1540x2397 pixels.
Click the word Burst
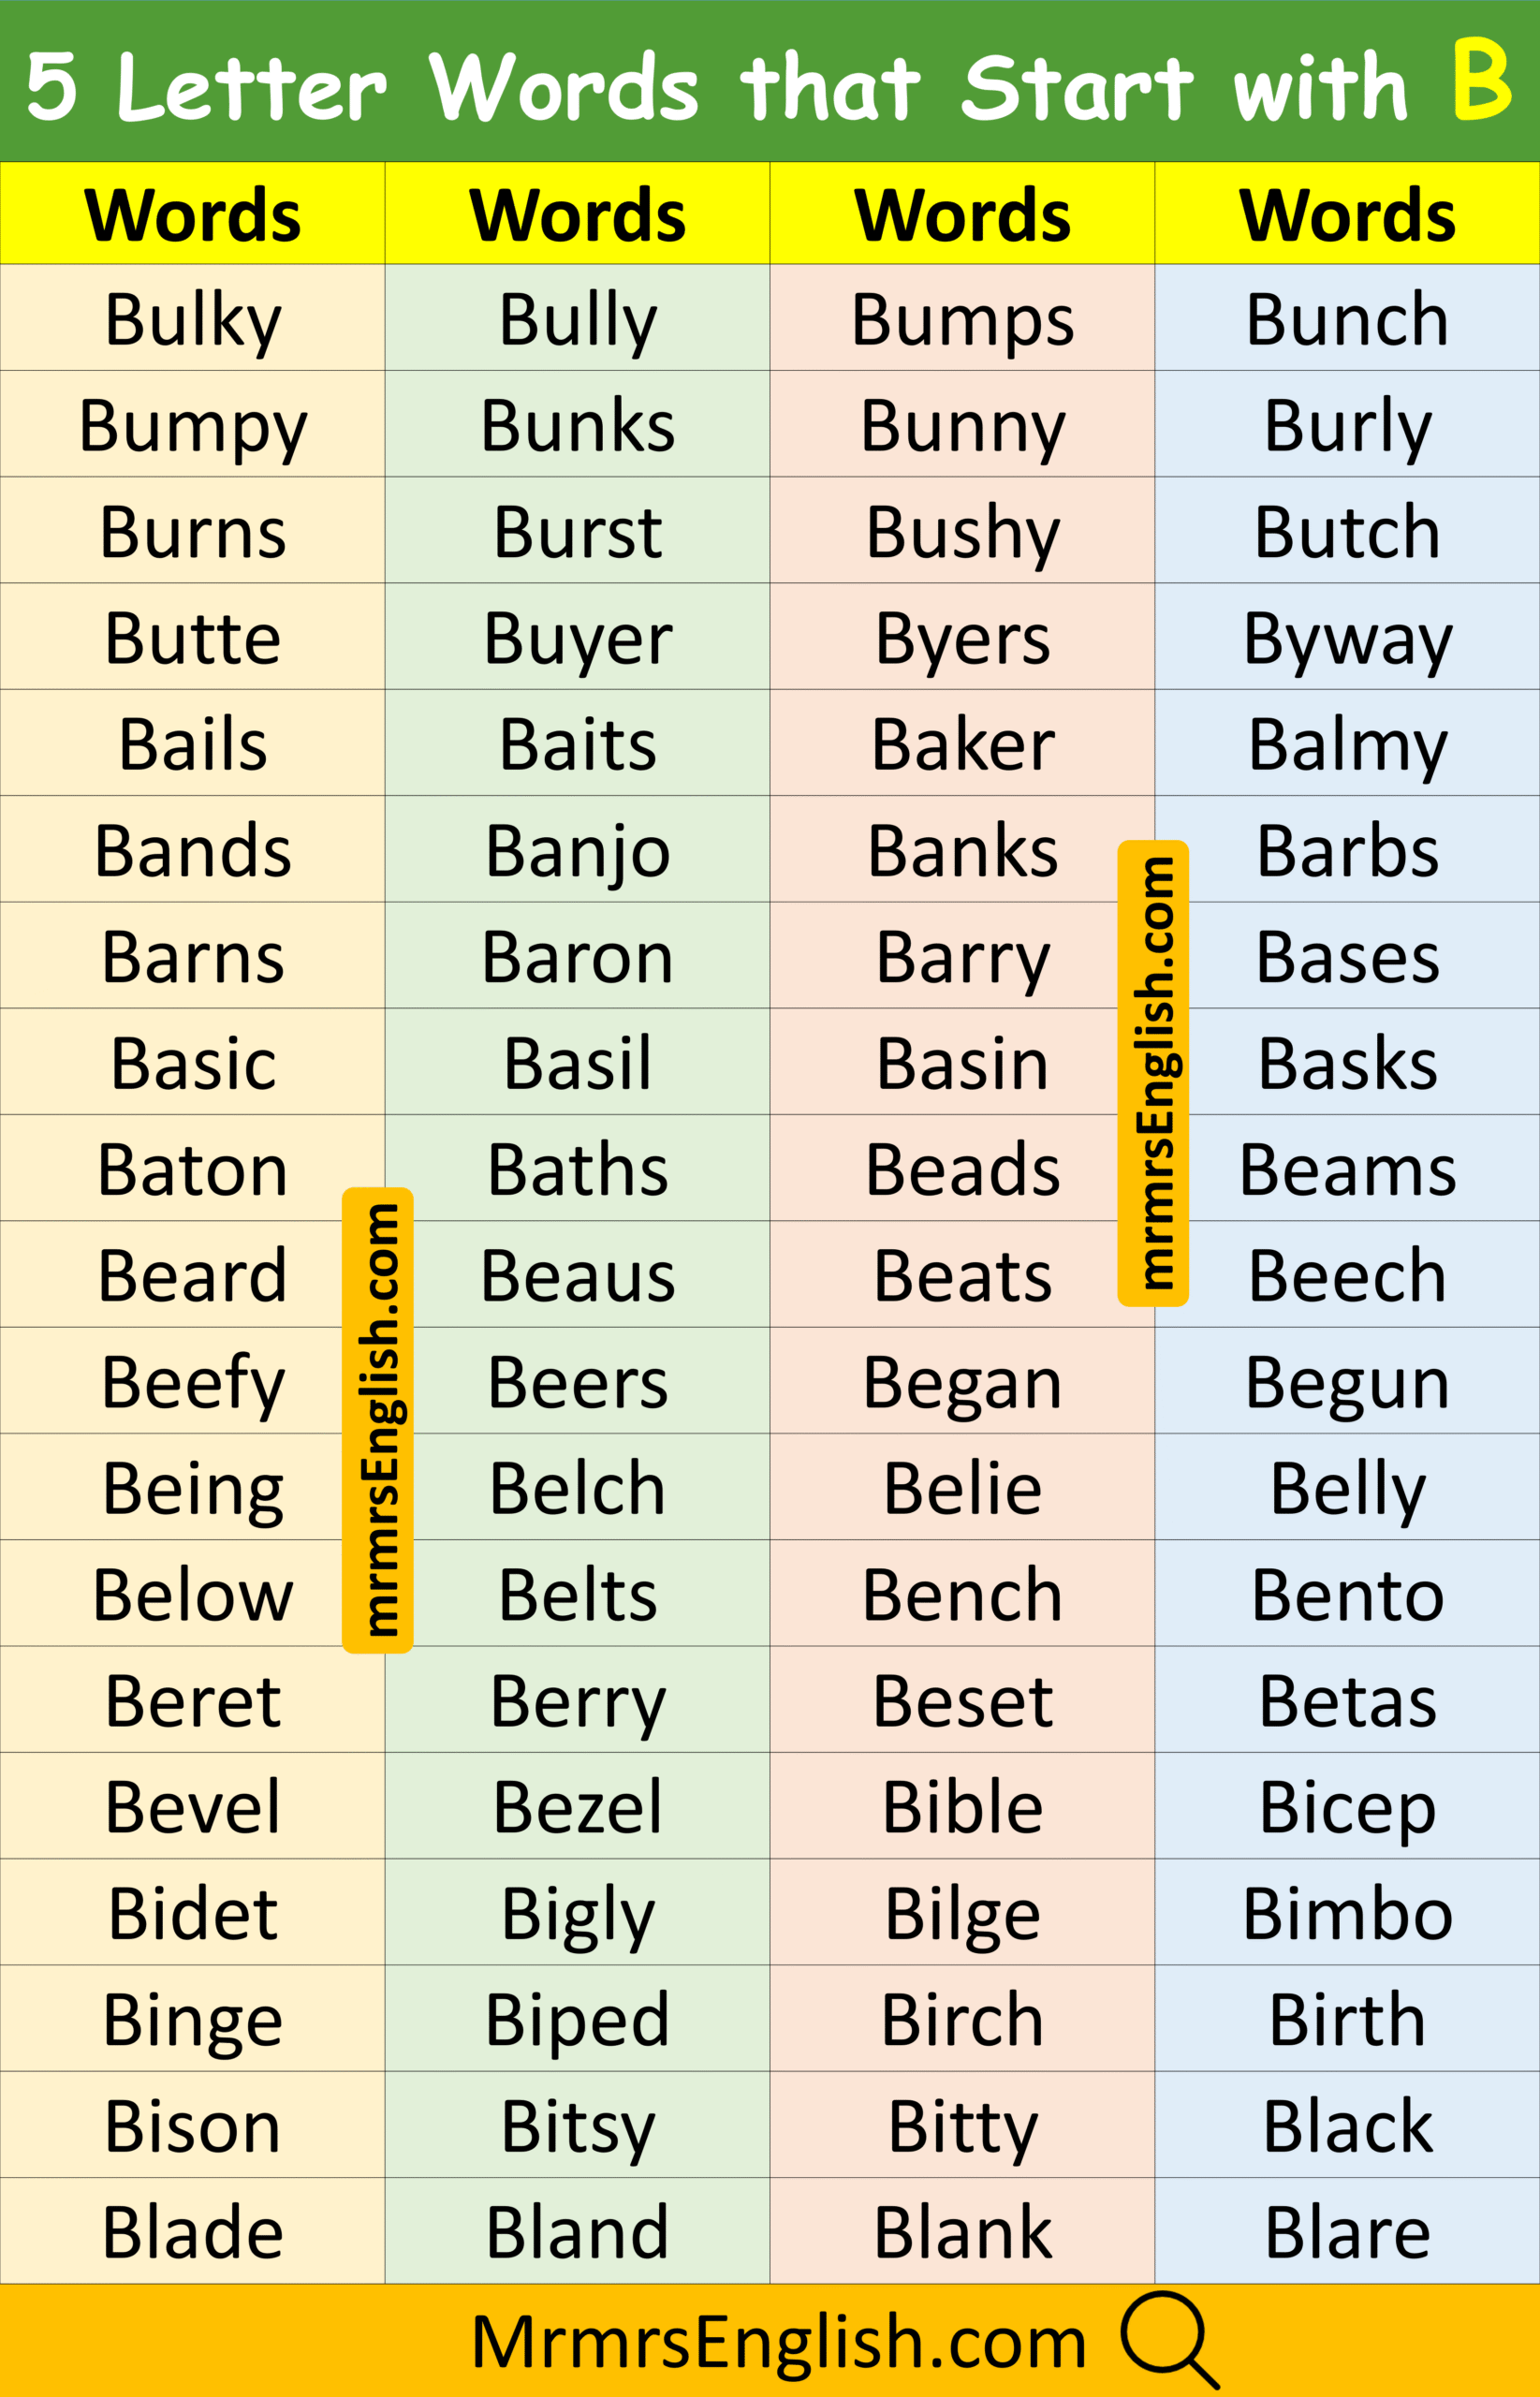pos(577,532)
